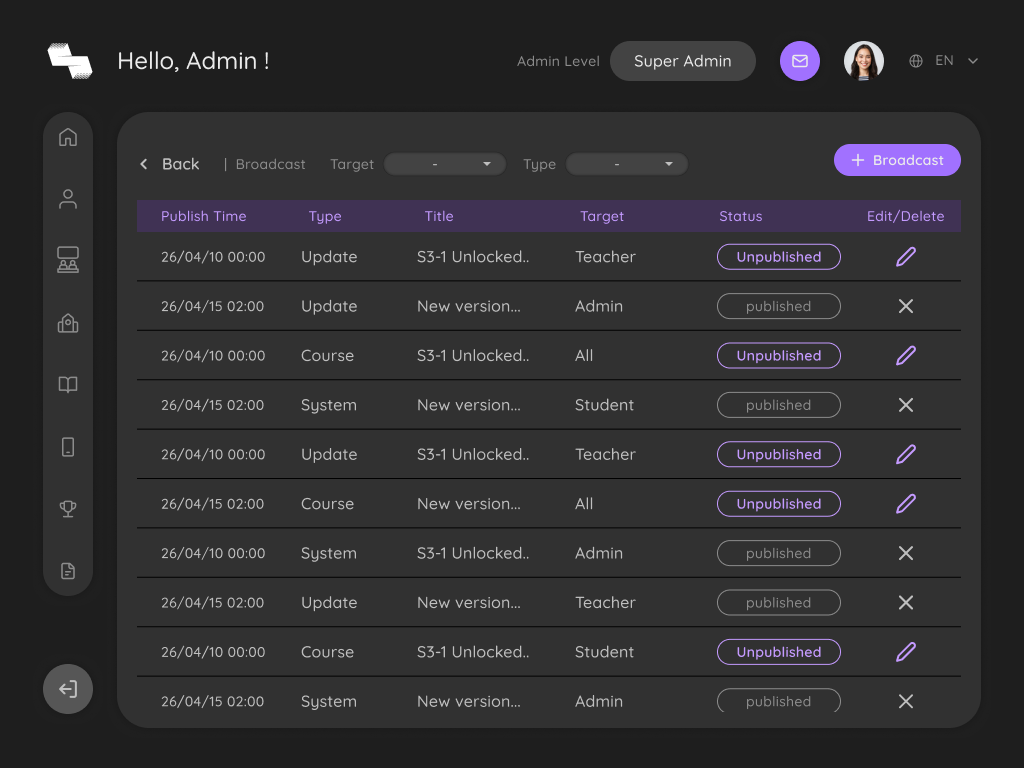
Task: Open the trophy icon in the sidebar
Action: tap(68, 508)
